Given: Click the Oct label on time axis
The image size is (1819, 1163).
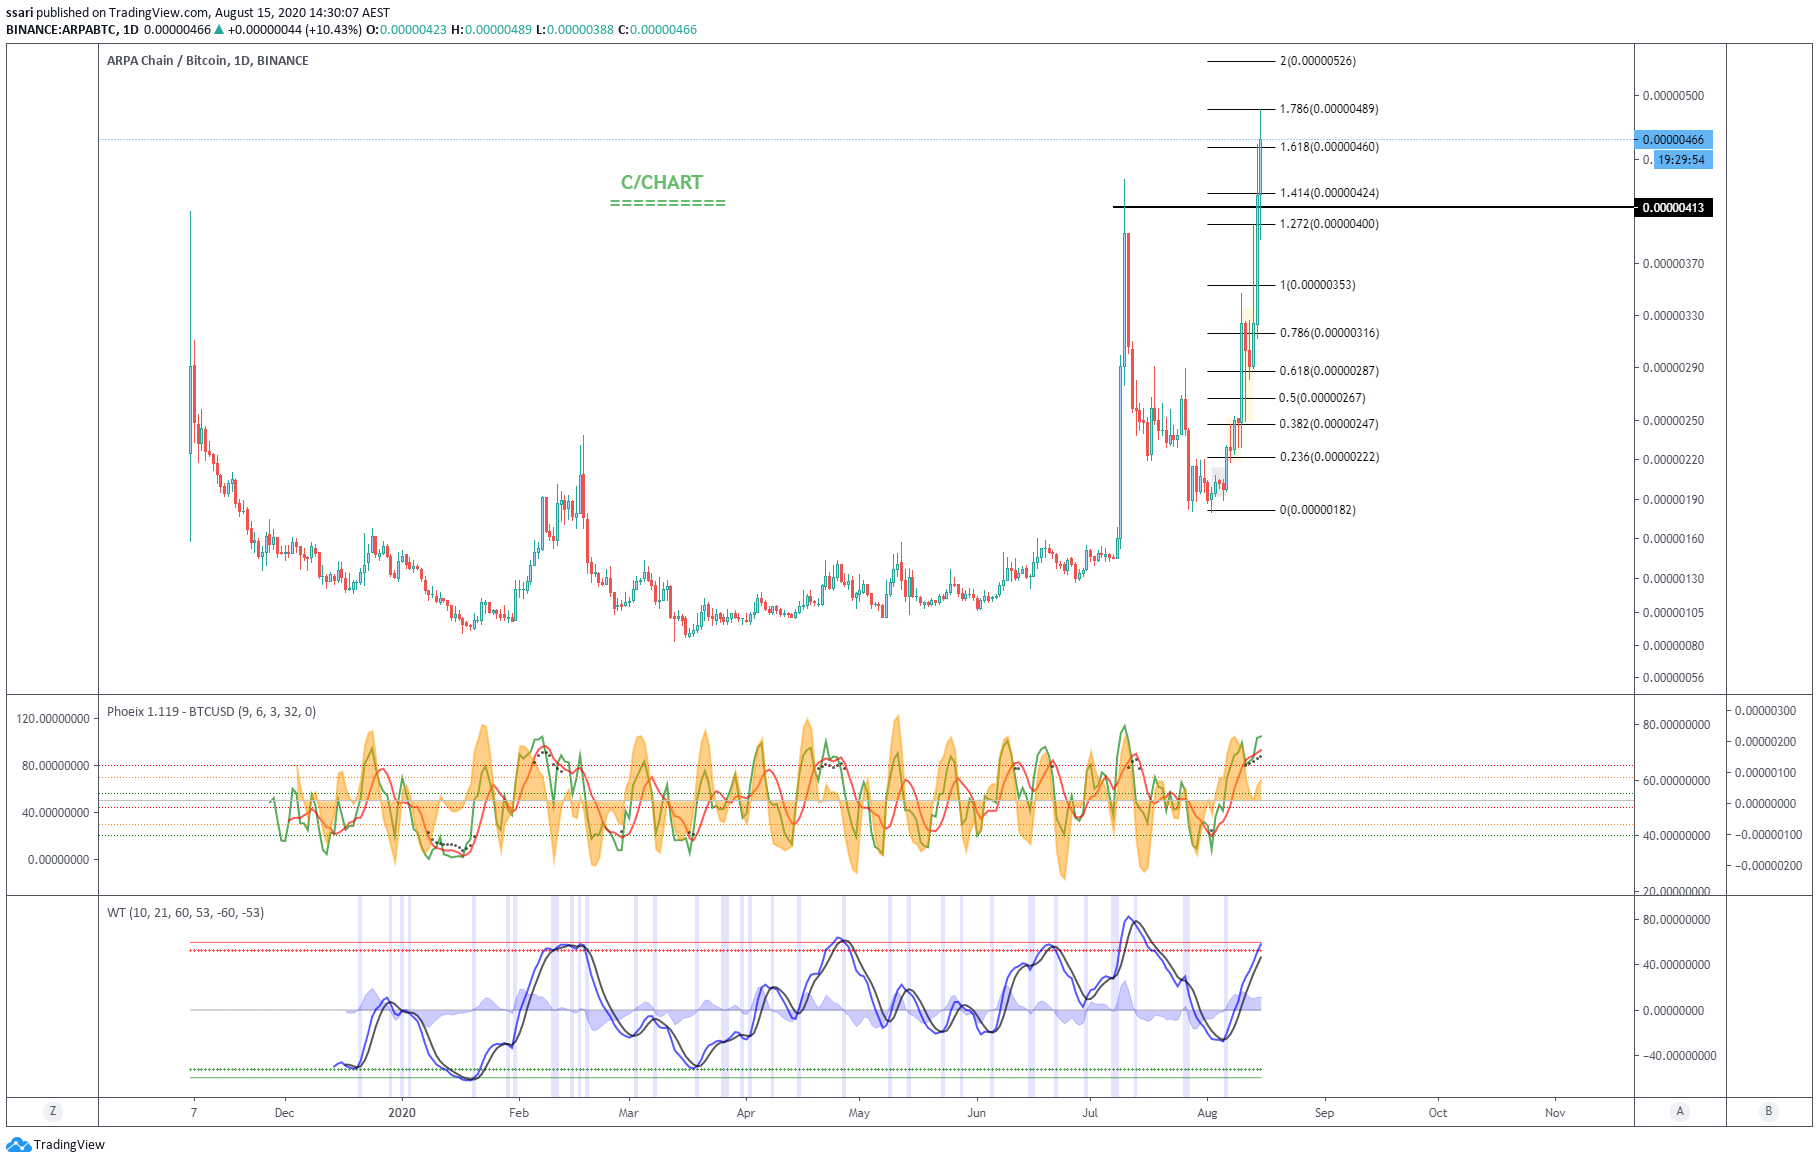Looking at the screenshot, I should (1438, 1112).
